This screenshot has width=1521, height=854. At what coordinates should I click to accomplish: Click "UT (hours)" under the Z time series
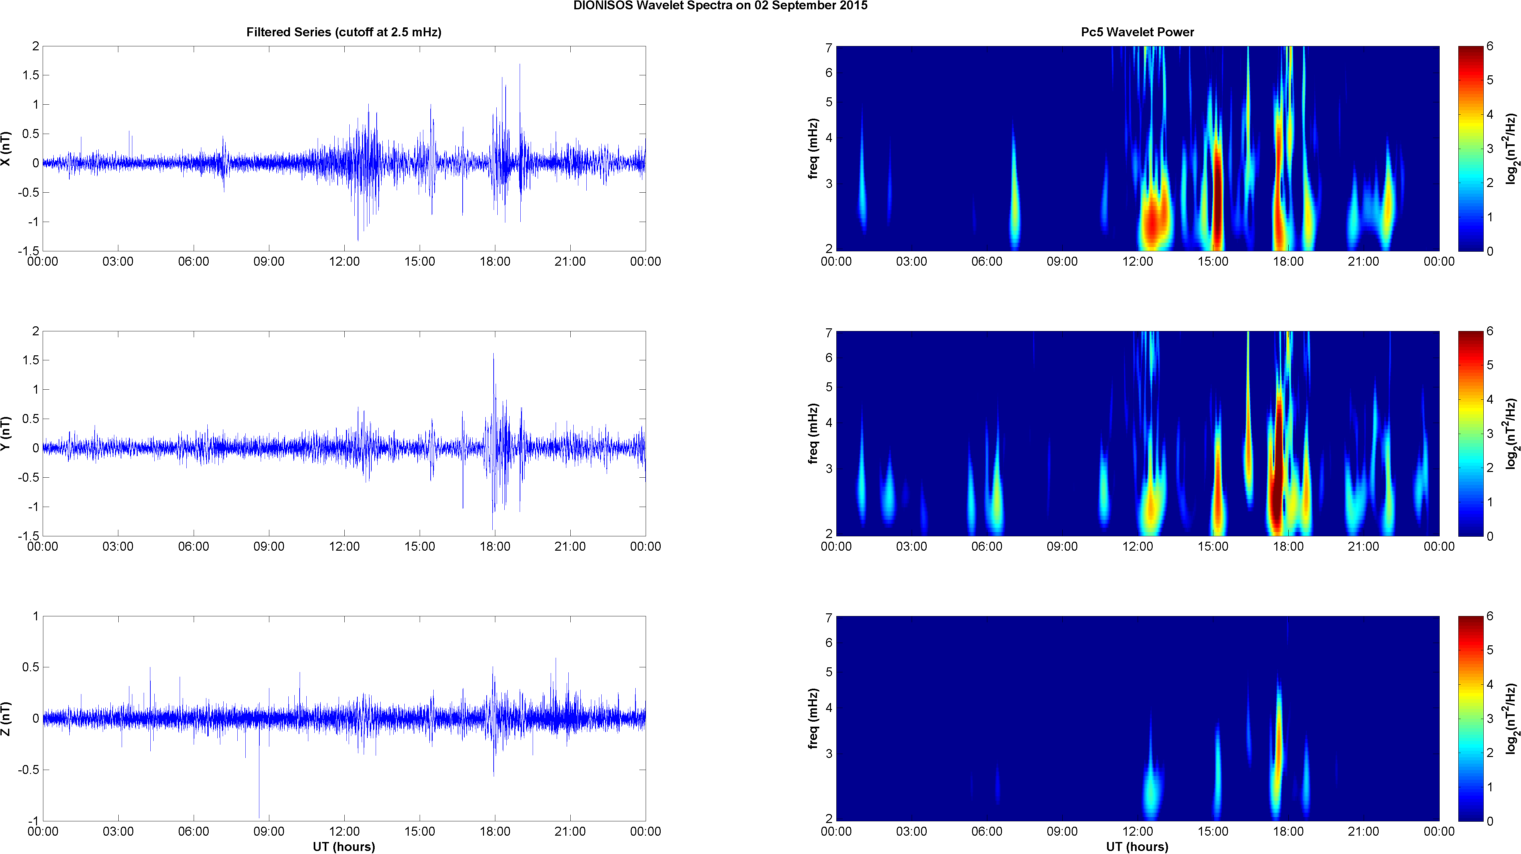pos(344,847)
